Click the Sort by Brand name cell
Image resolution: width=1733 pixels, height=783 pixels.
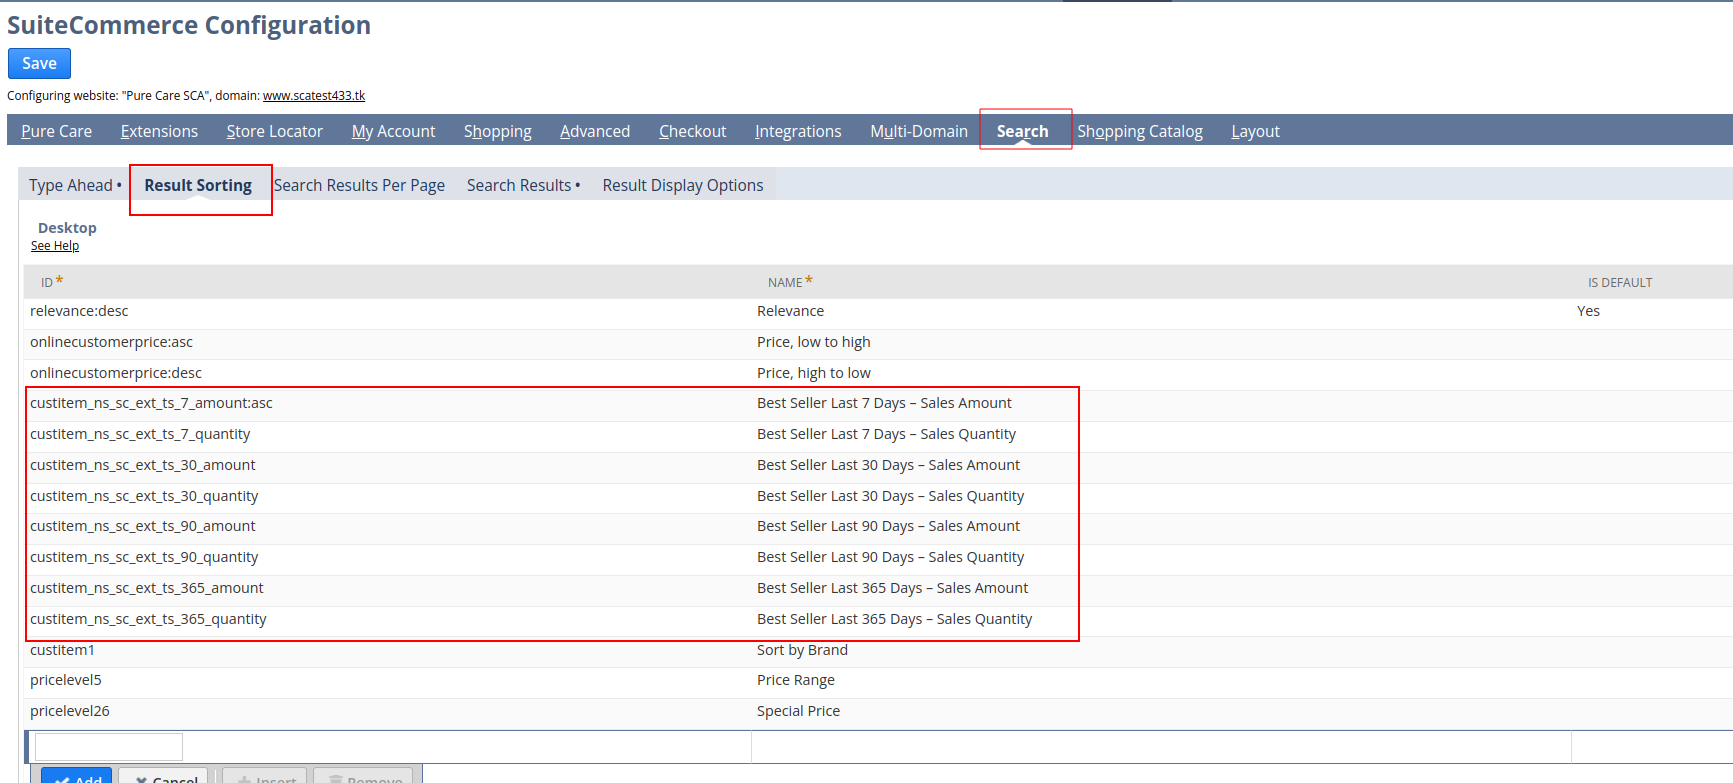coord(802,650)
